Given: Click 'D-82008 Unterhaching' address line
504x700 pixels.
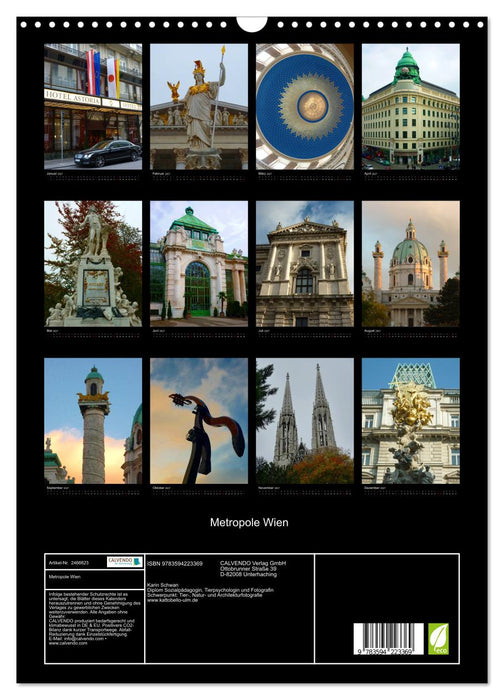Looking at the screenshot, I should click(x=248, y=575).
